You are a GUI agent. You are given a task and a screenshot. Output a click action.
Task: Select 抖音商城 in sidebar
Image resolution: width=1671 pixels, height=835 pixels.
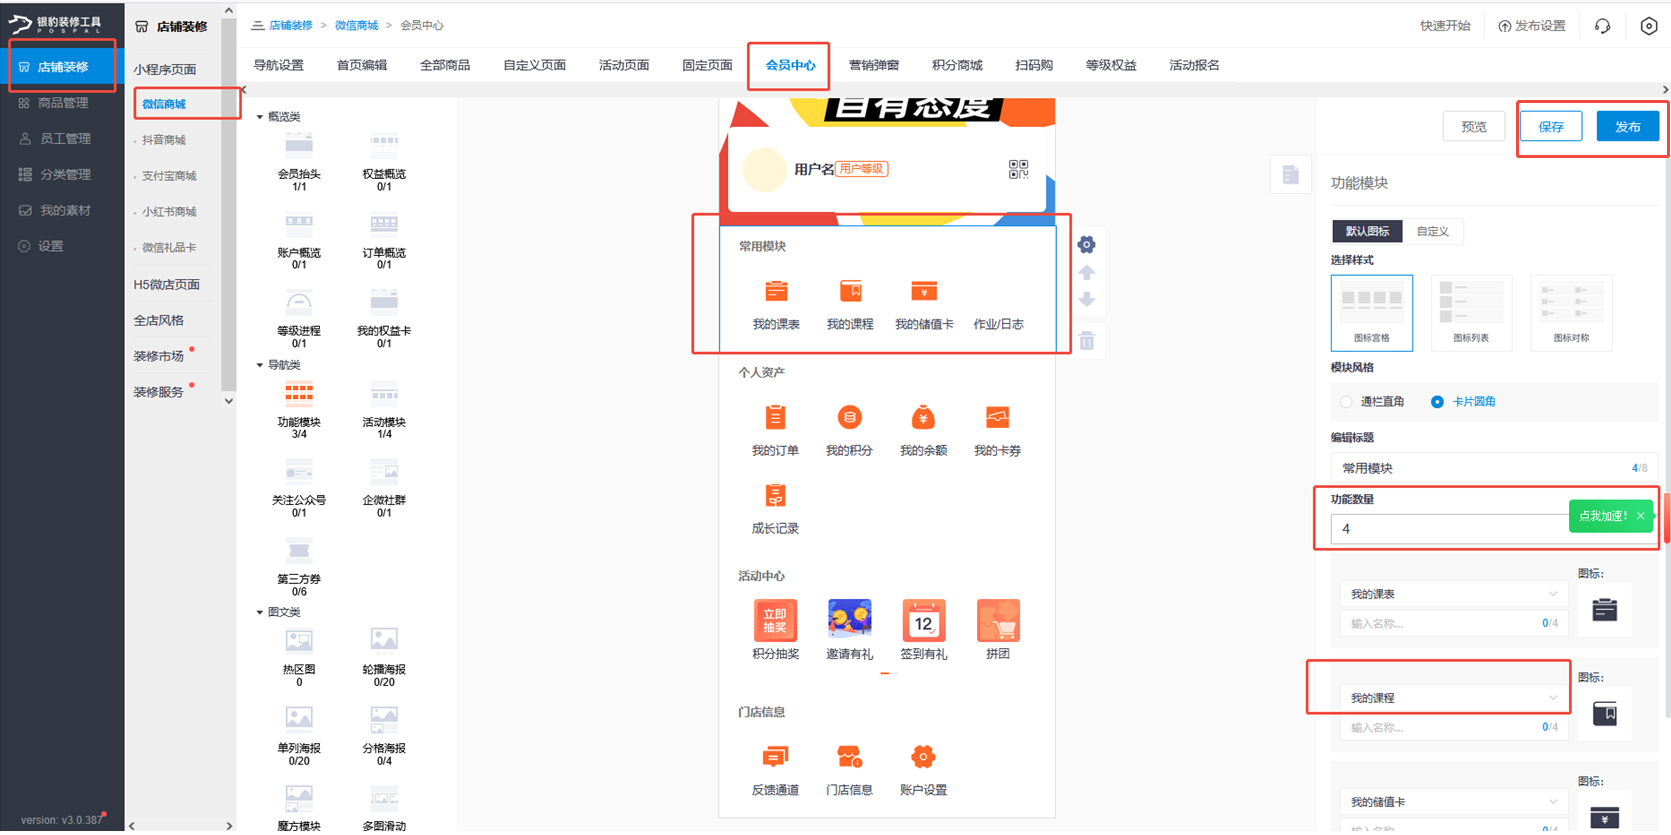pyautogui.click(x=164, y=140)
